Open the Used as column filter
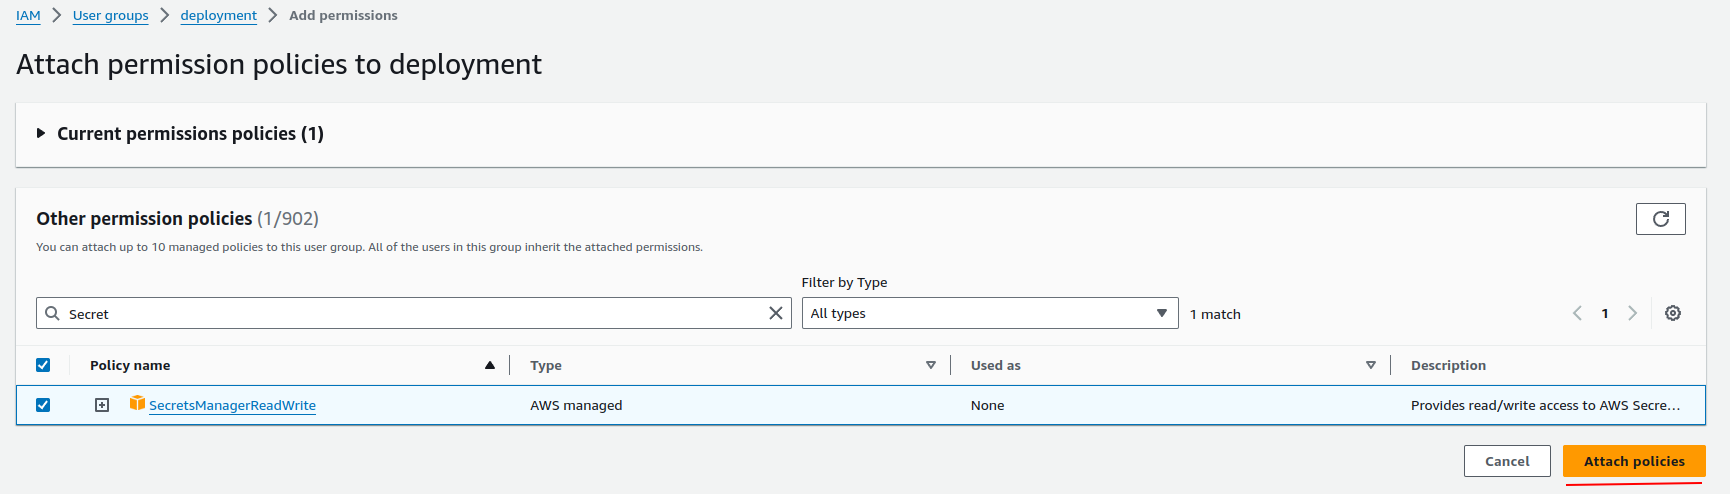 [1370, 365]
